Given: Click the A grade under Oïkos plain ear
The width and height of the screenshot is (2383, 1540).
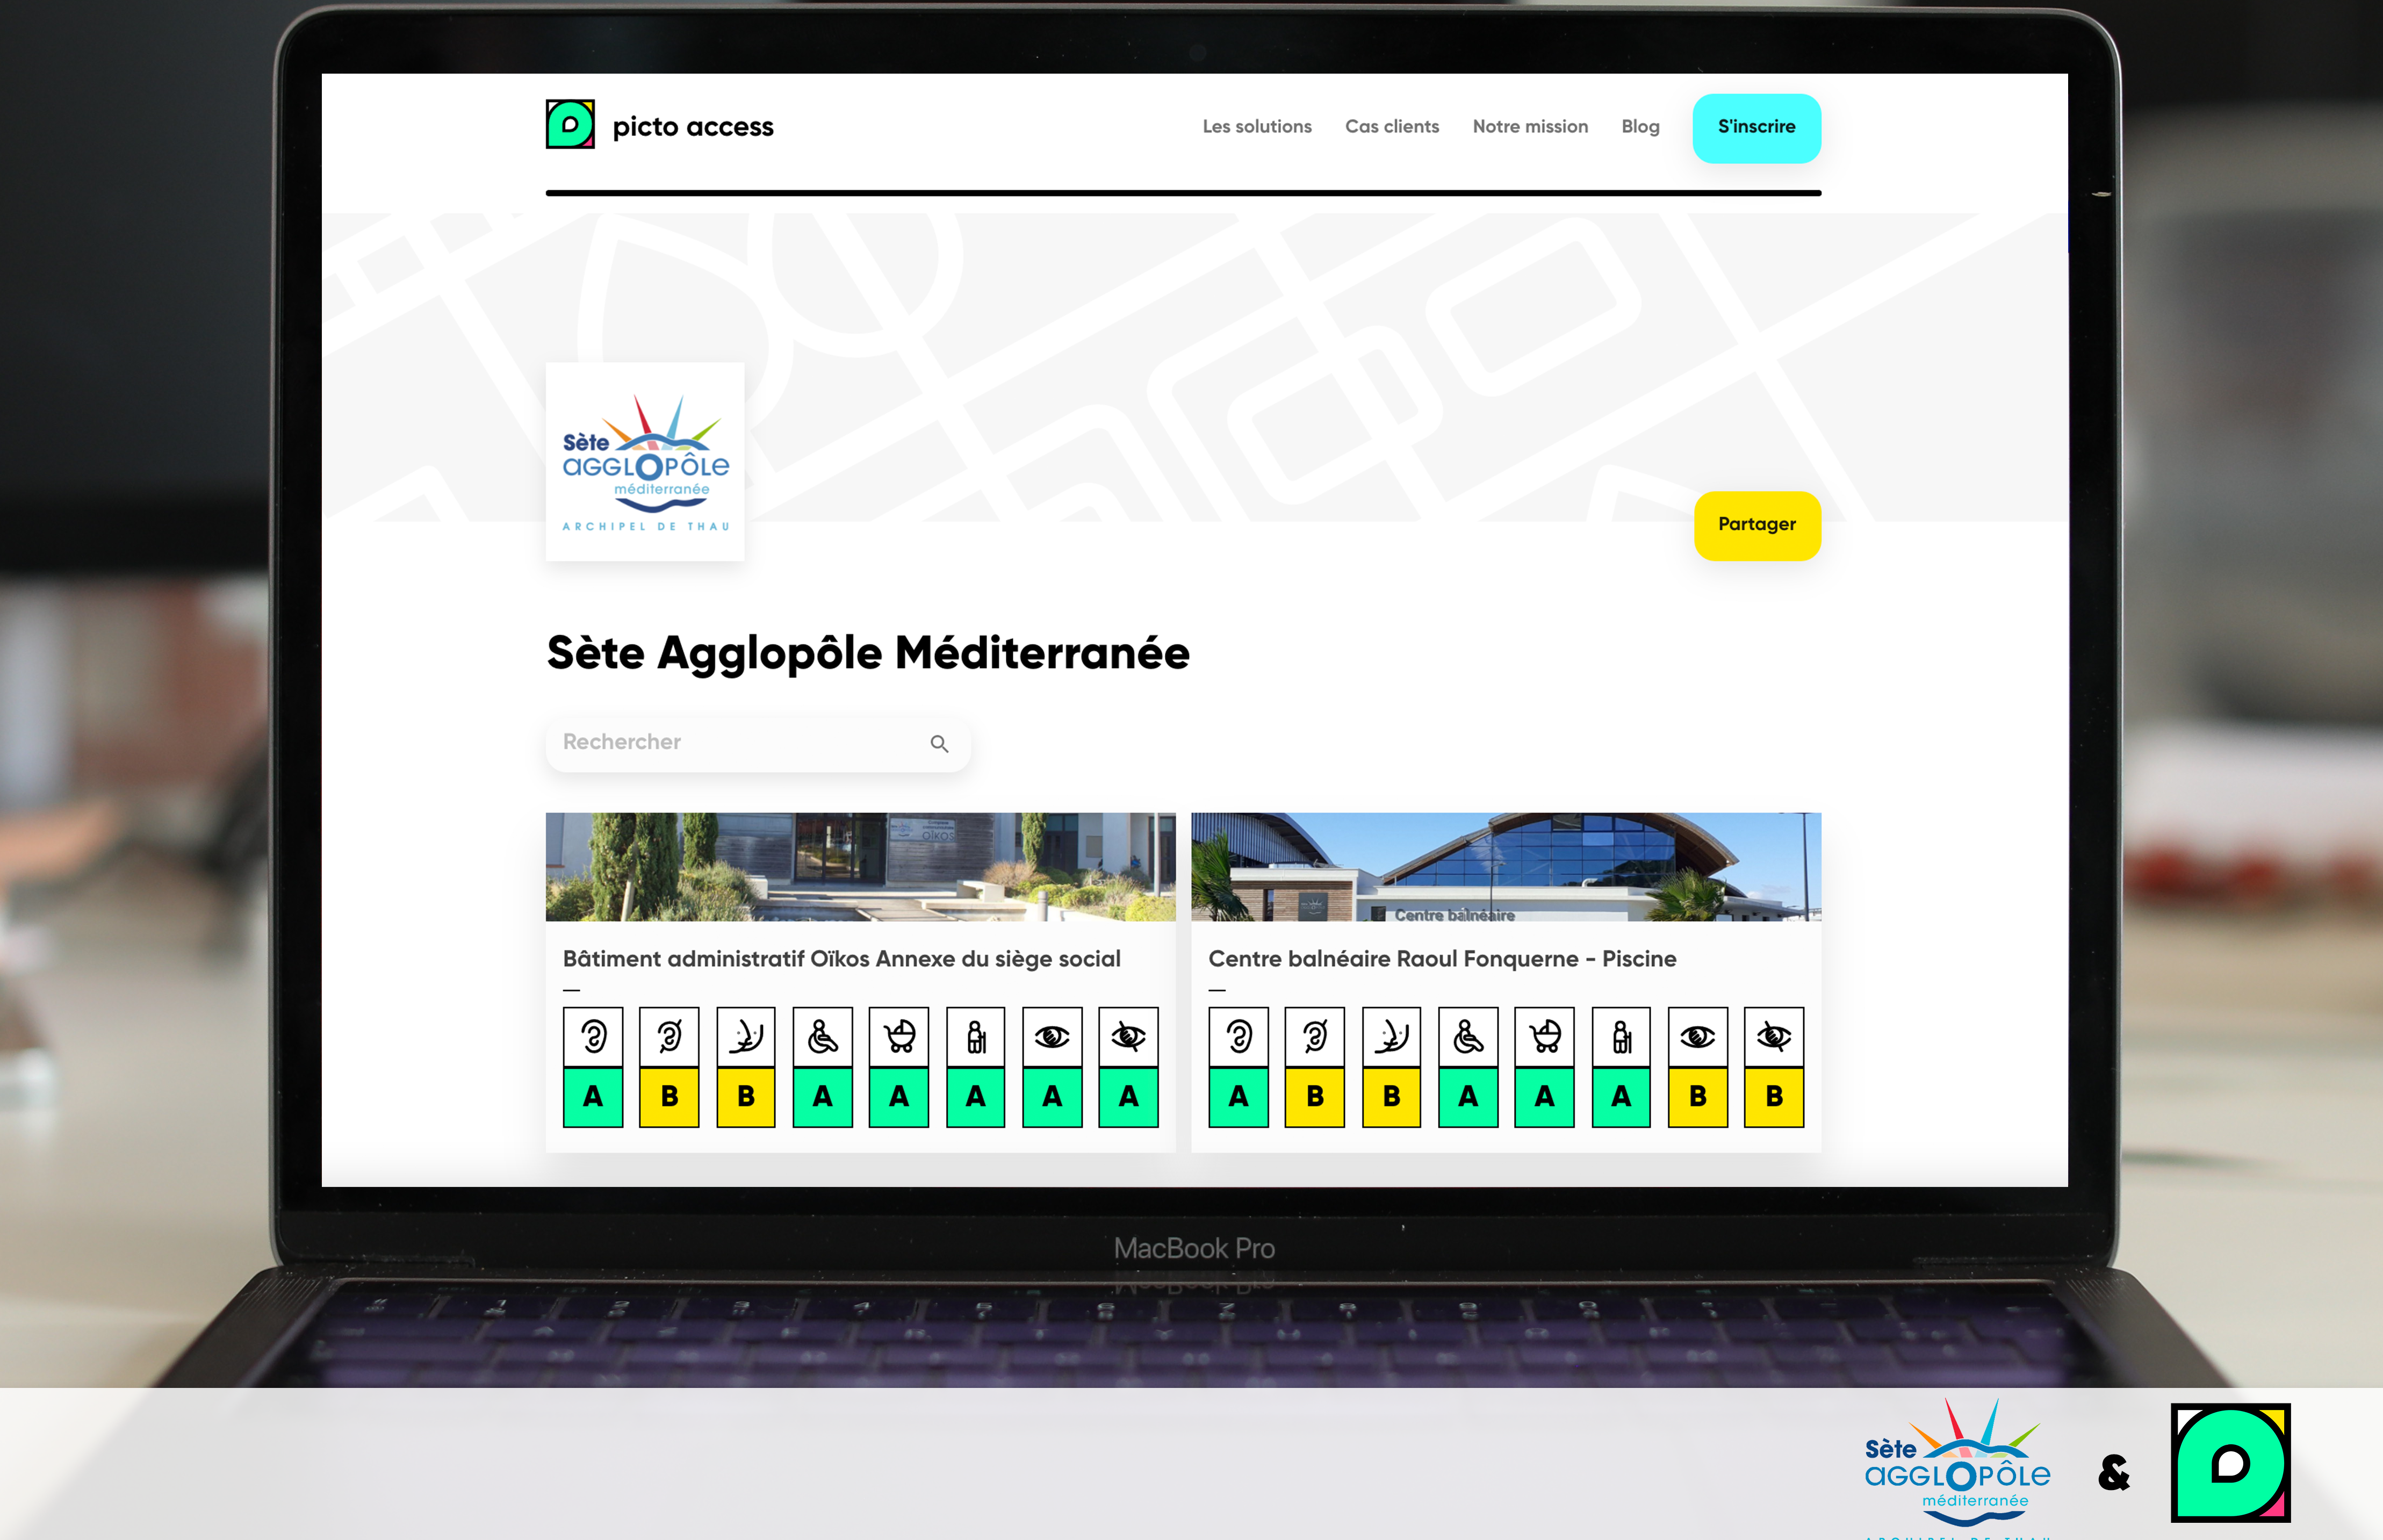Looking at the screenshot, I should pyautogui.click(x=593, y=1097).
